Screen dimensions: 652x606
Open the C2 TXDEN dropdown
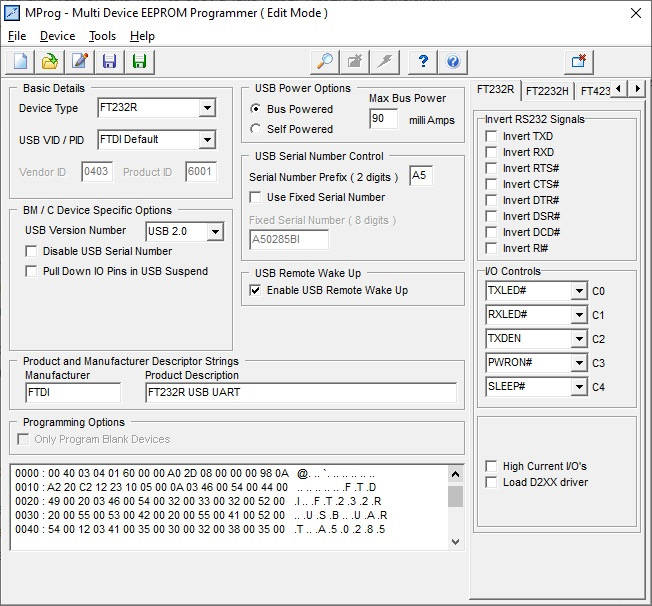[x=579, y=339]
